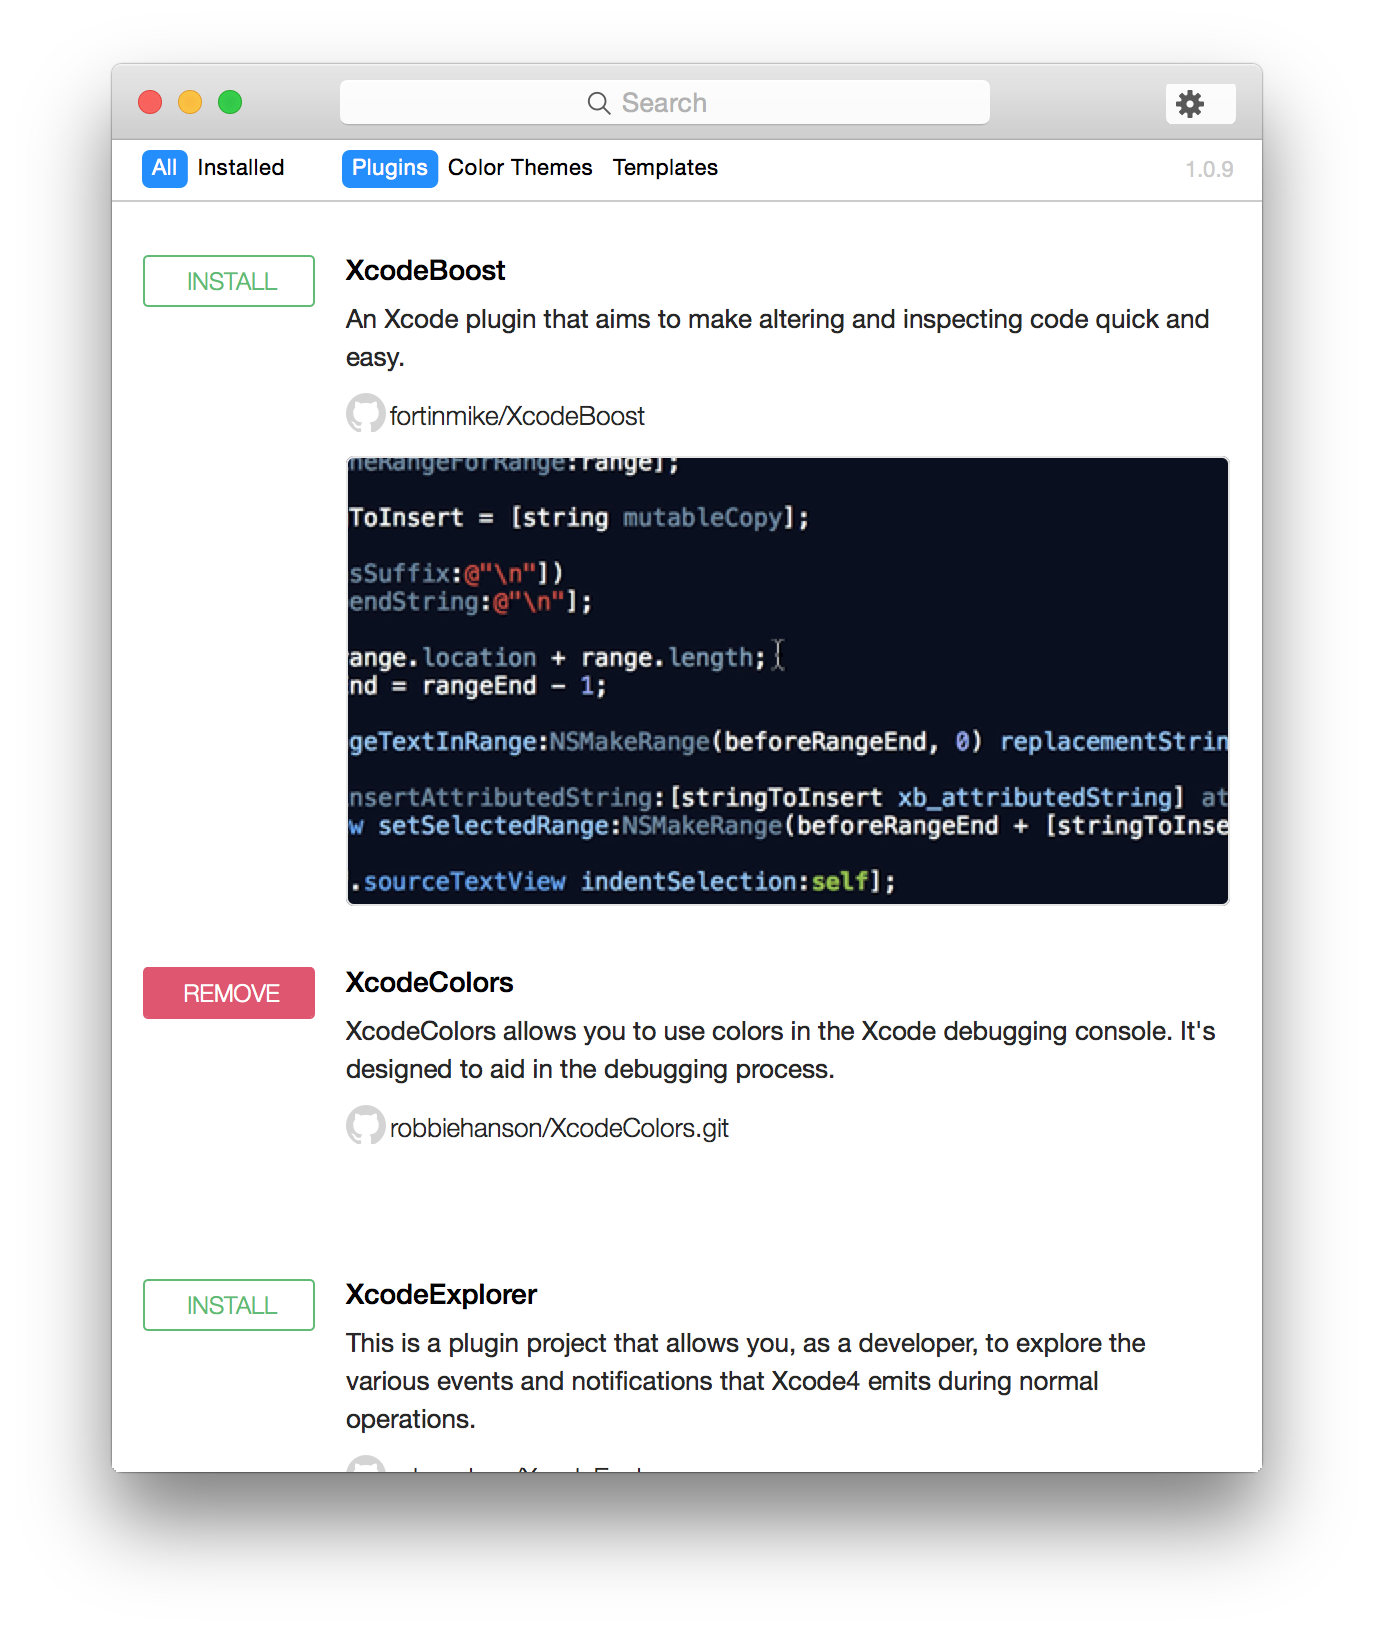The width and height of the screenshot is (1374, 1632).
Task: Click the green zoom window button
Action: pos(230,102)
